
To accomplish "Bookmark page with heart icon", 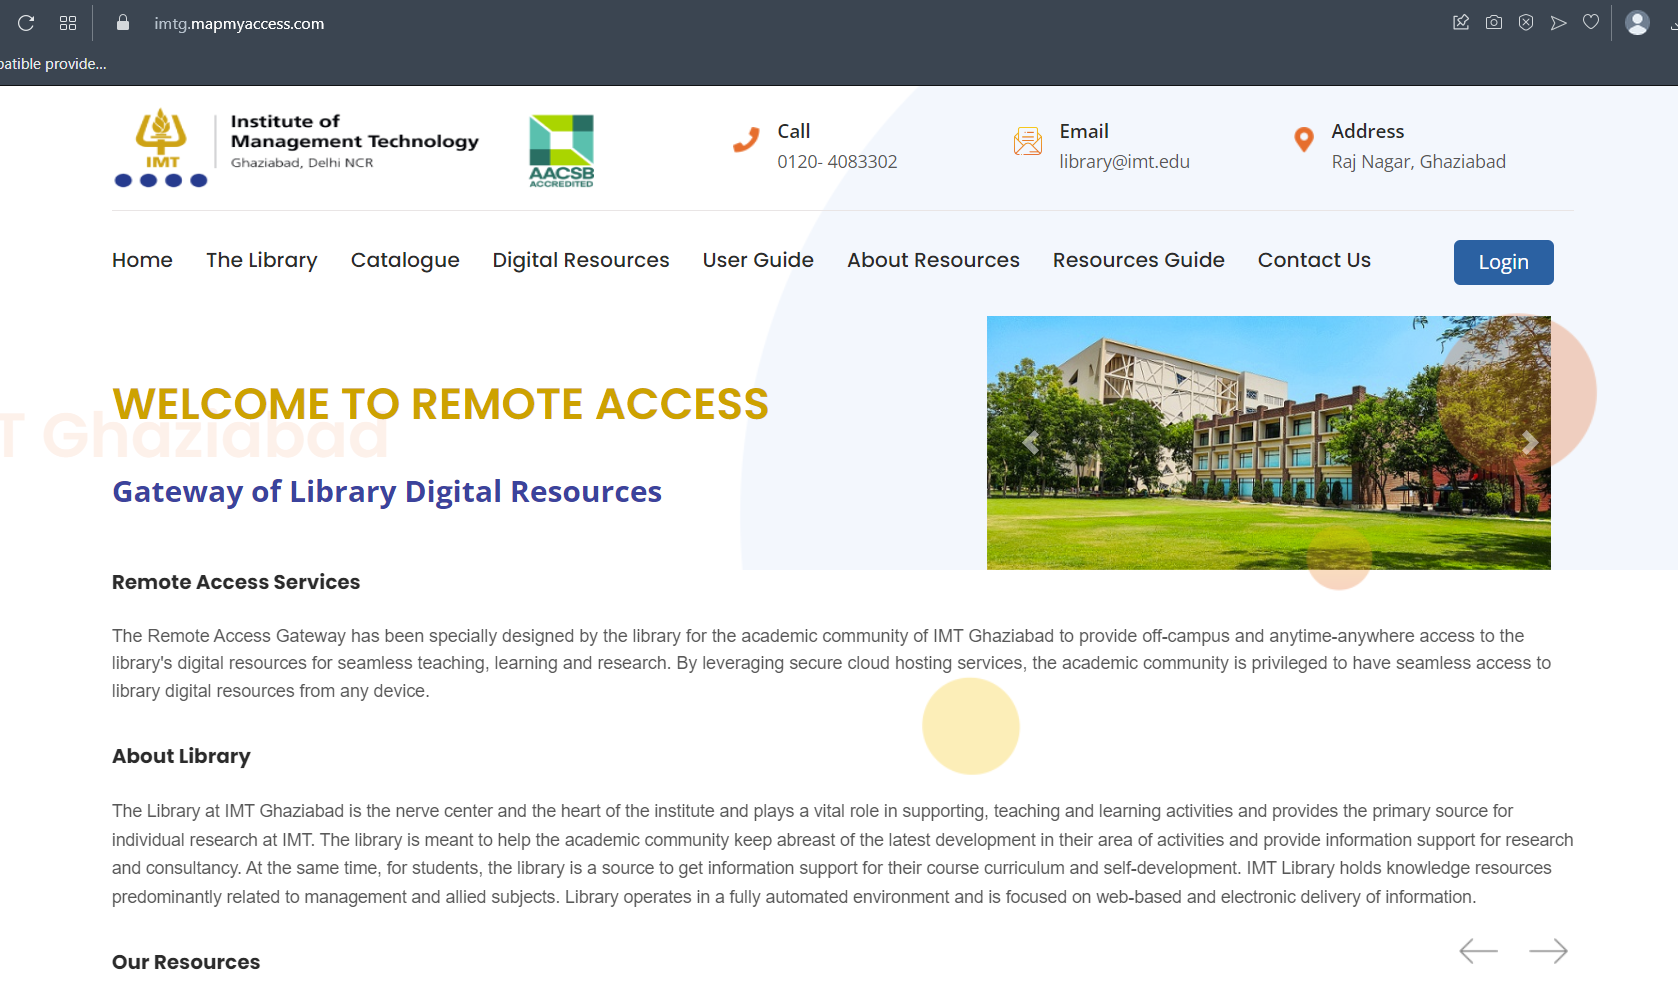I will [1591, 22].
